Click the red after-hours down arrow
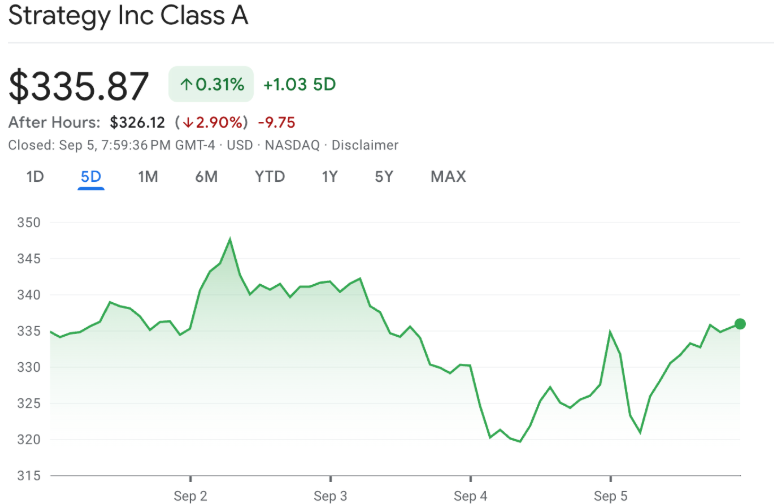Screen dimensions: 774x504 coord(186,122)
